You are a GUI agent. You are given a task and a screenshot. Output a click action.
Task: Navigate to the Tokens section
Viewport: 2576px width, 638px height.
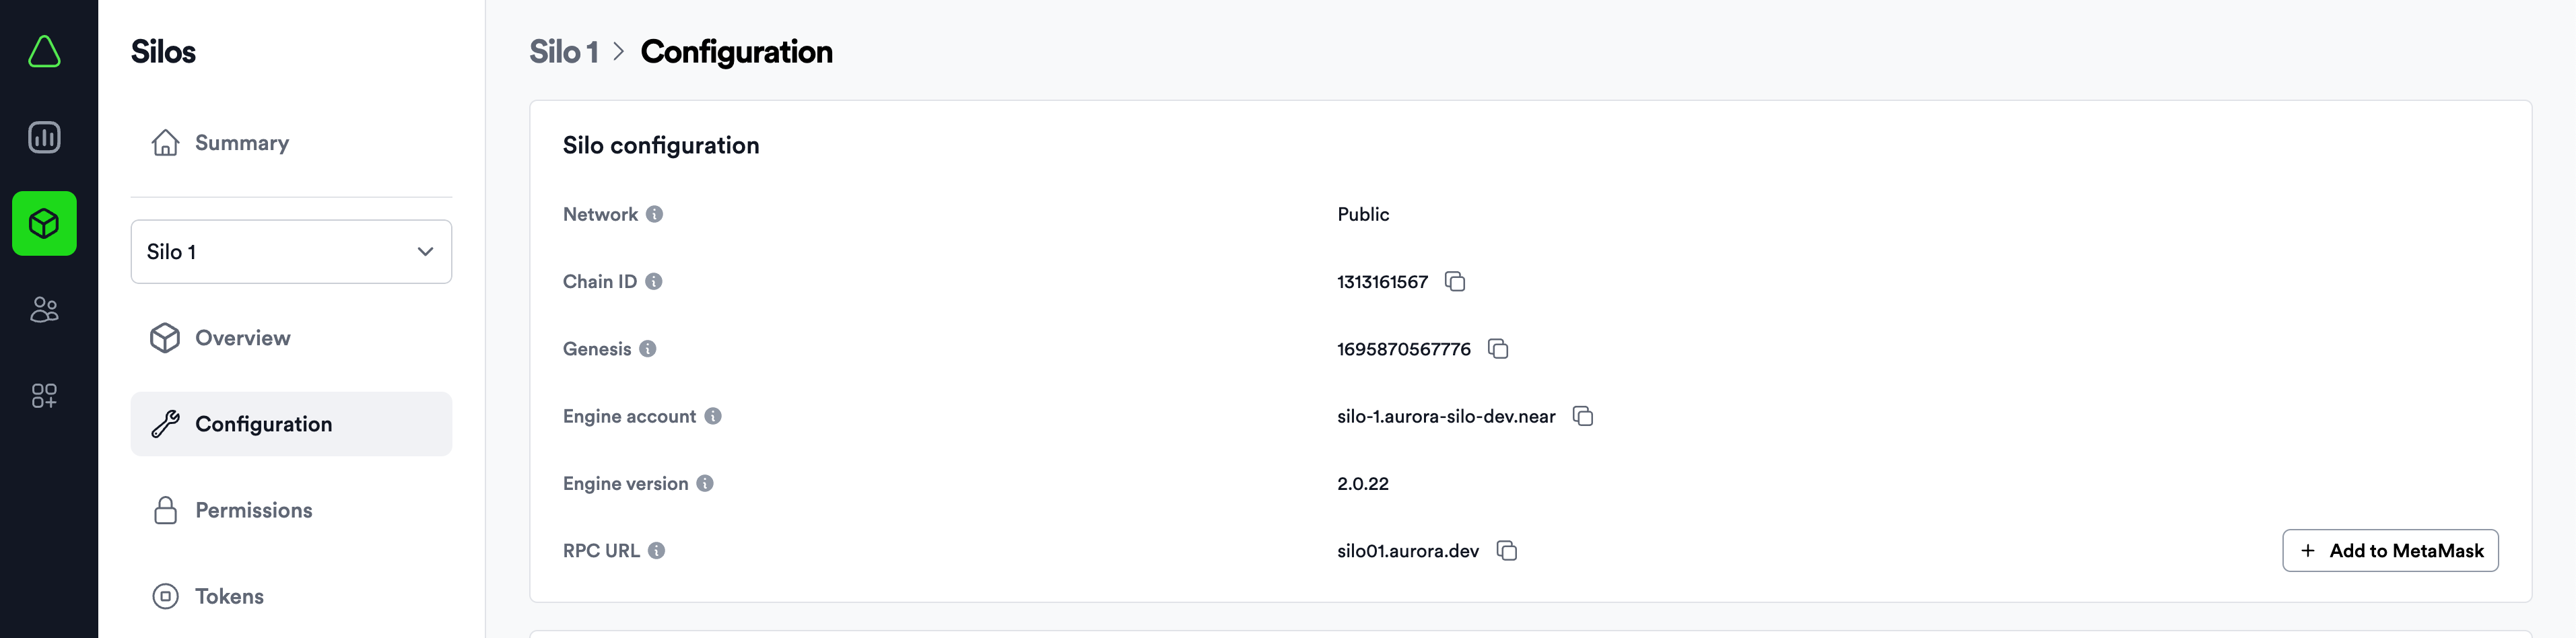coord(228,595)
